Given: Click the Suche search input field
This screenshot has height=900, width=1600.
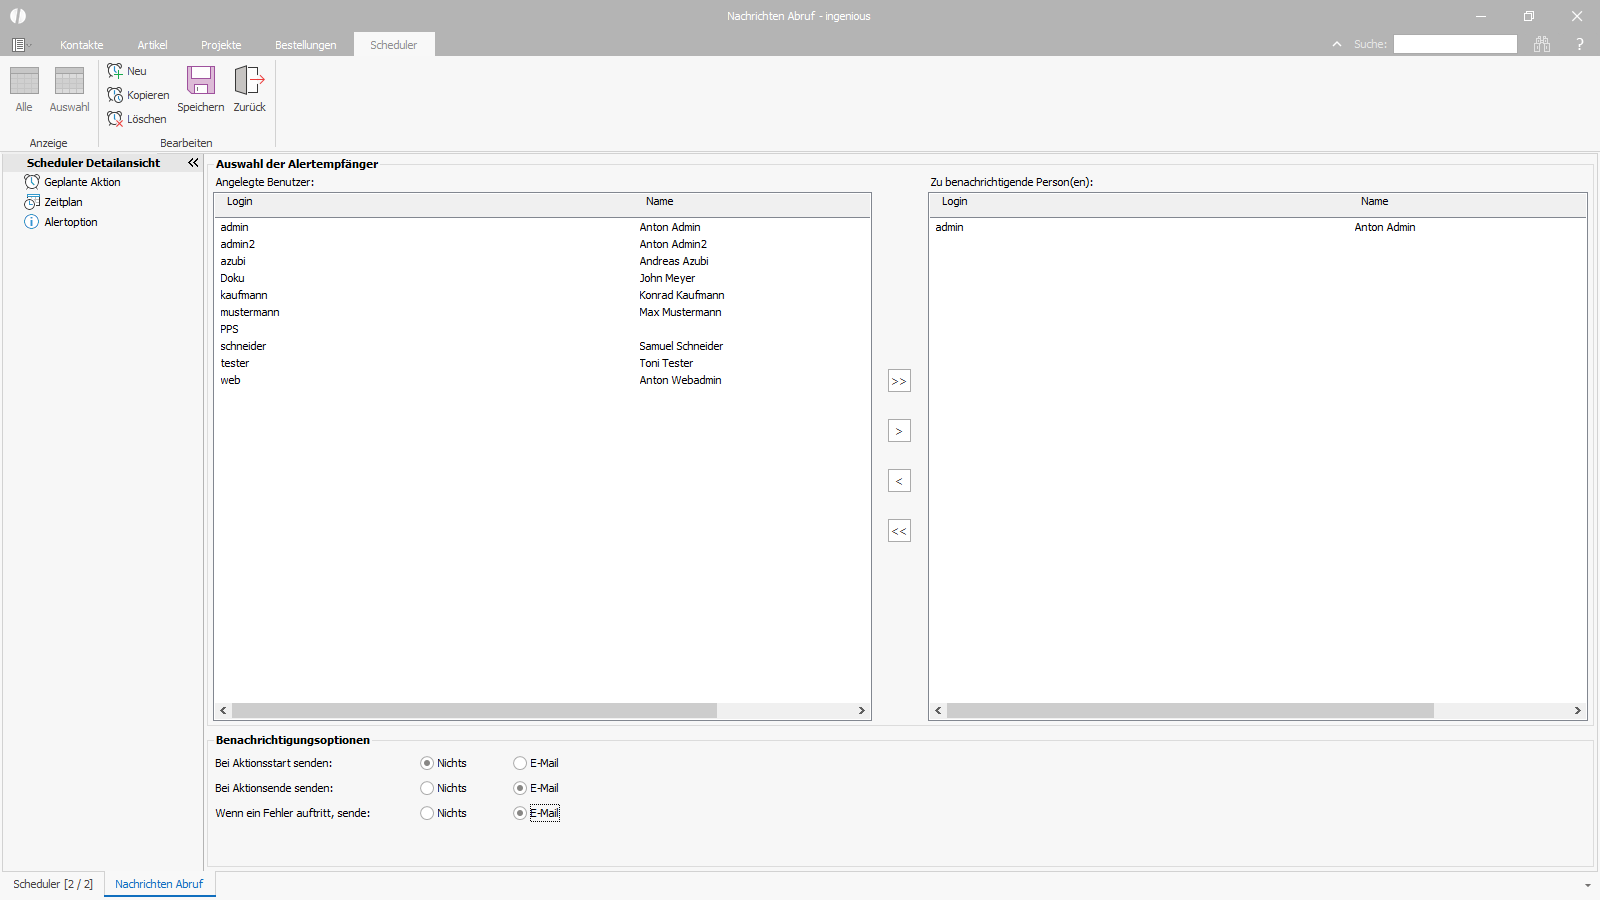Looking at the screenshot, I should click(x=1455, y=44).
